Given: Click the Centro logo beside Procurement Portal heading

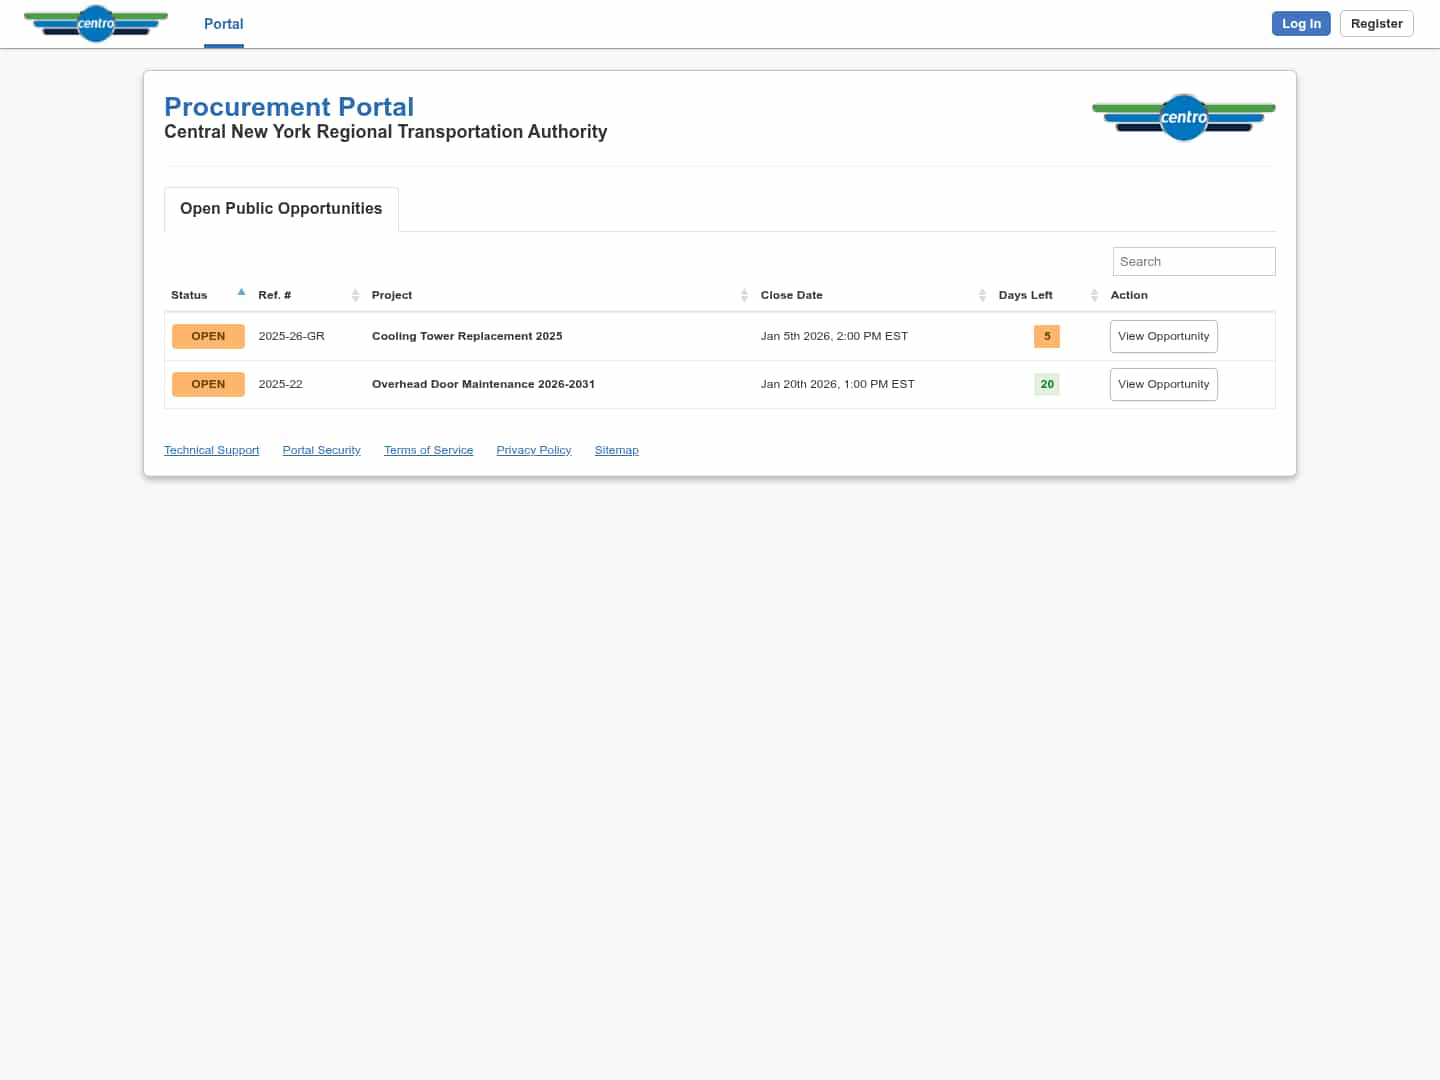Looking at the screenshot, I should point(1183,117).
